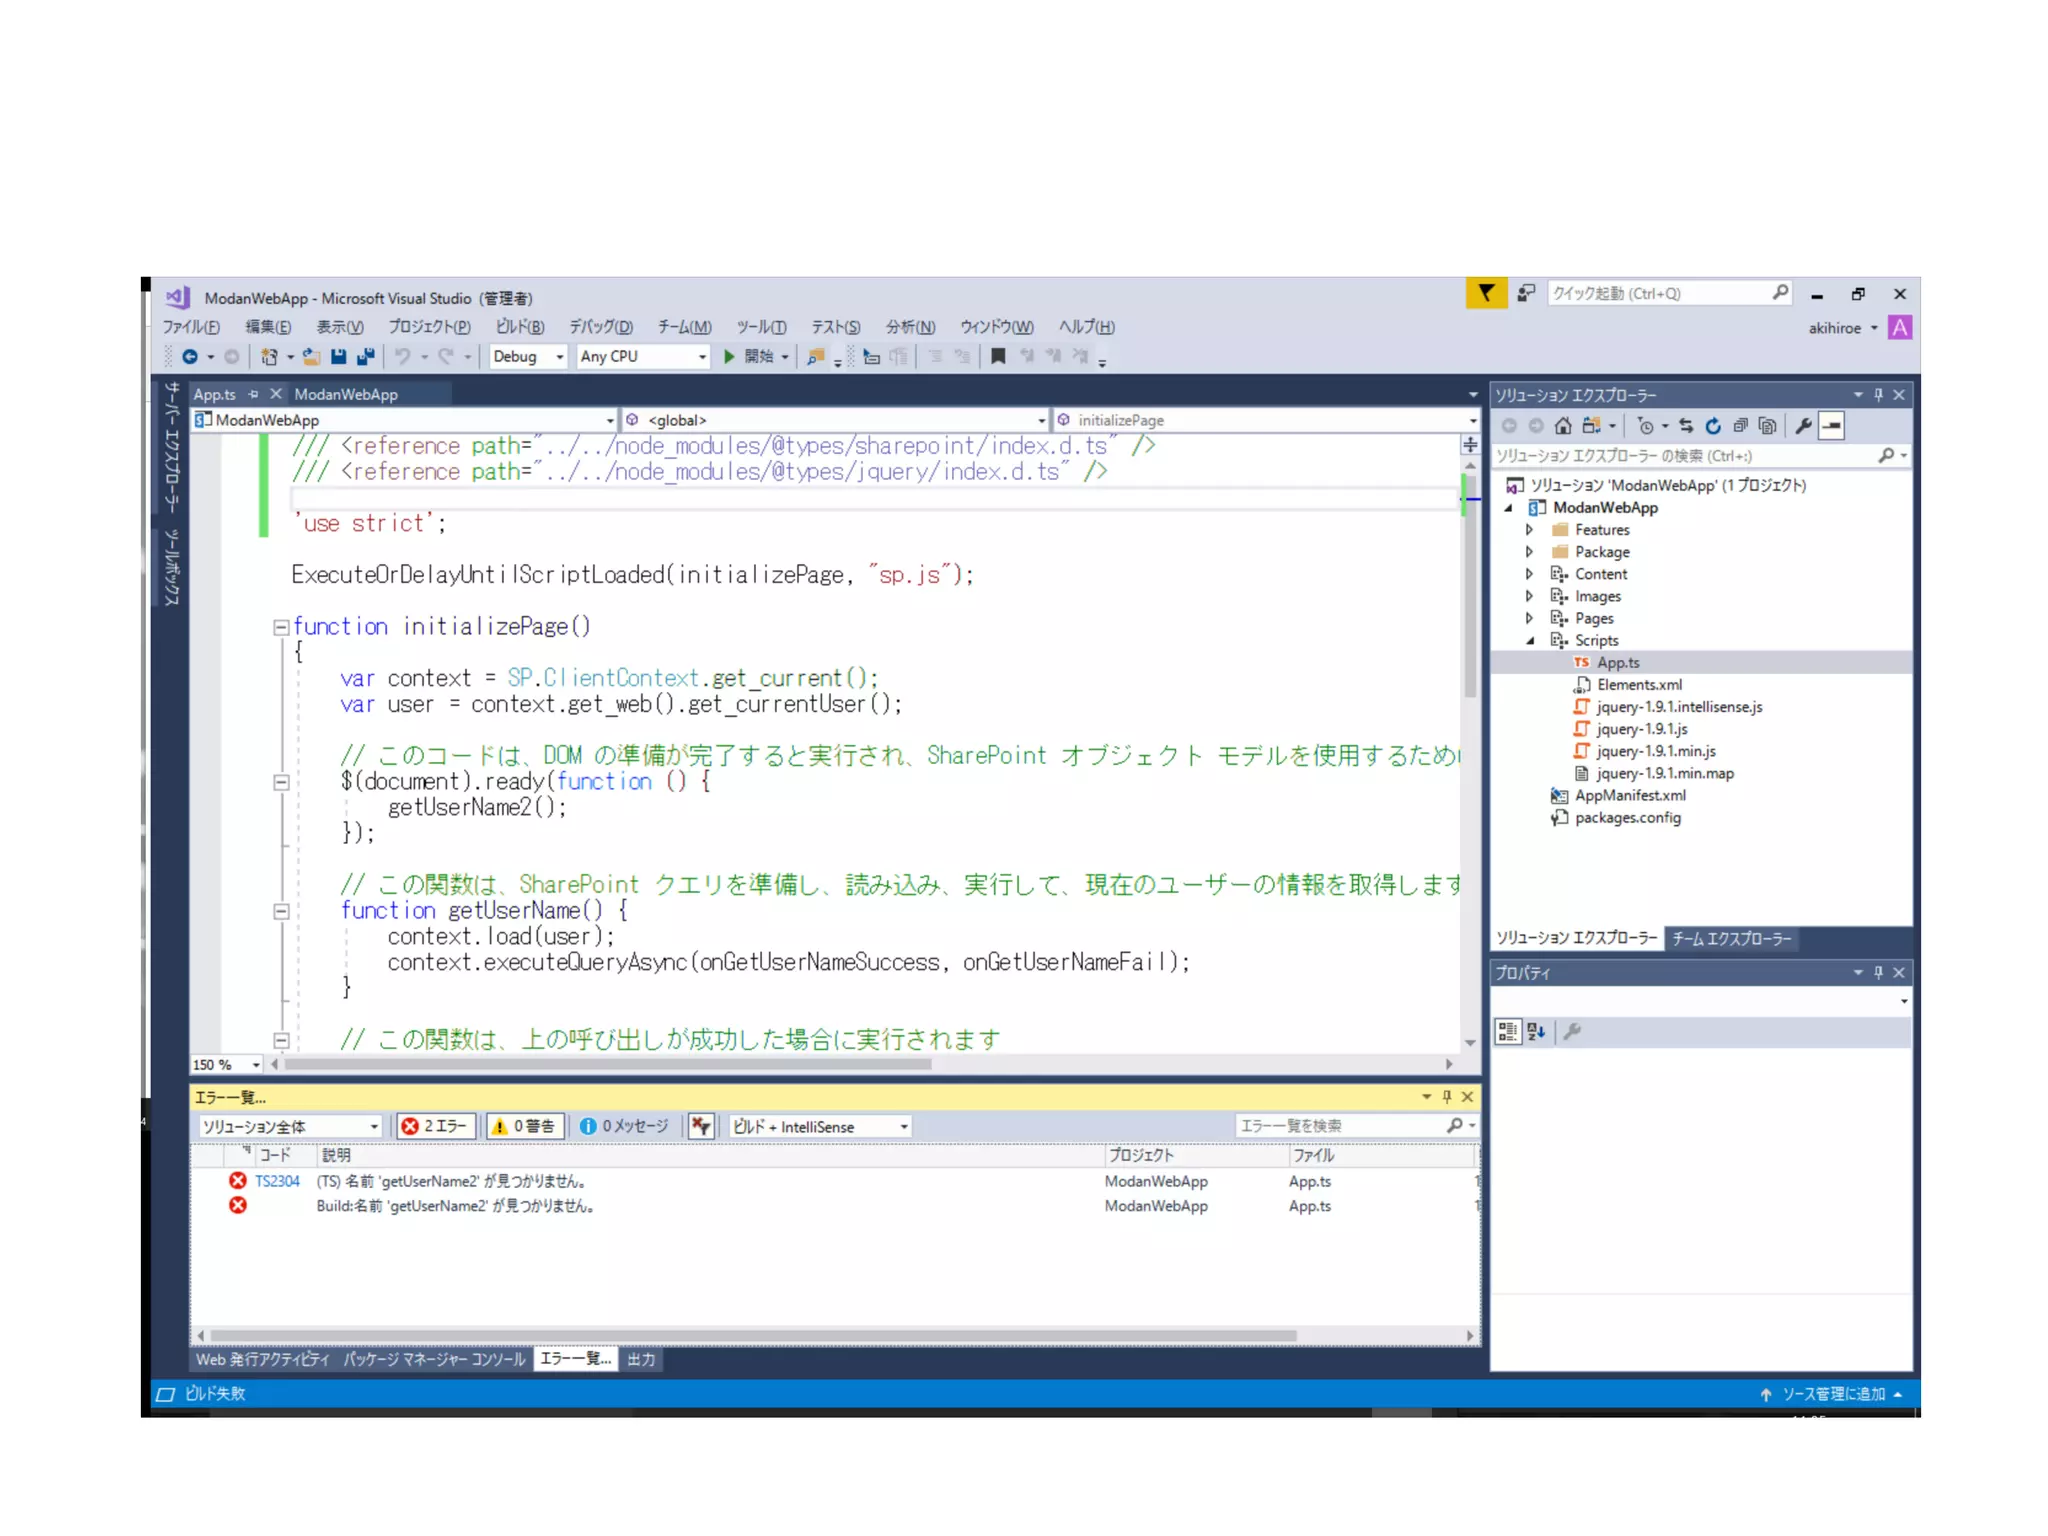Click the bookmark icon in toolbar
Viewport: 2048px width, 1536px height.
pyautogui.click(x=997, y=357)
